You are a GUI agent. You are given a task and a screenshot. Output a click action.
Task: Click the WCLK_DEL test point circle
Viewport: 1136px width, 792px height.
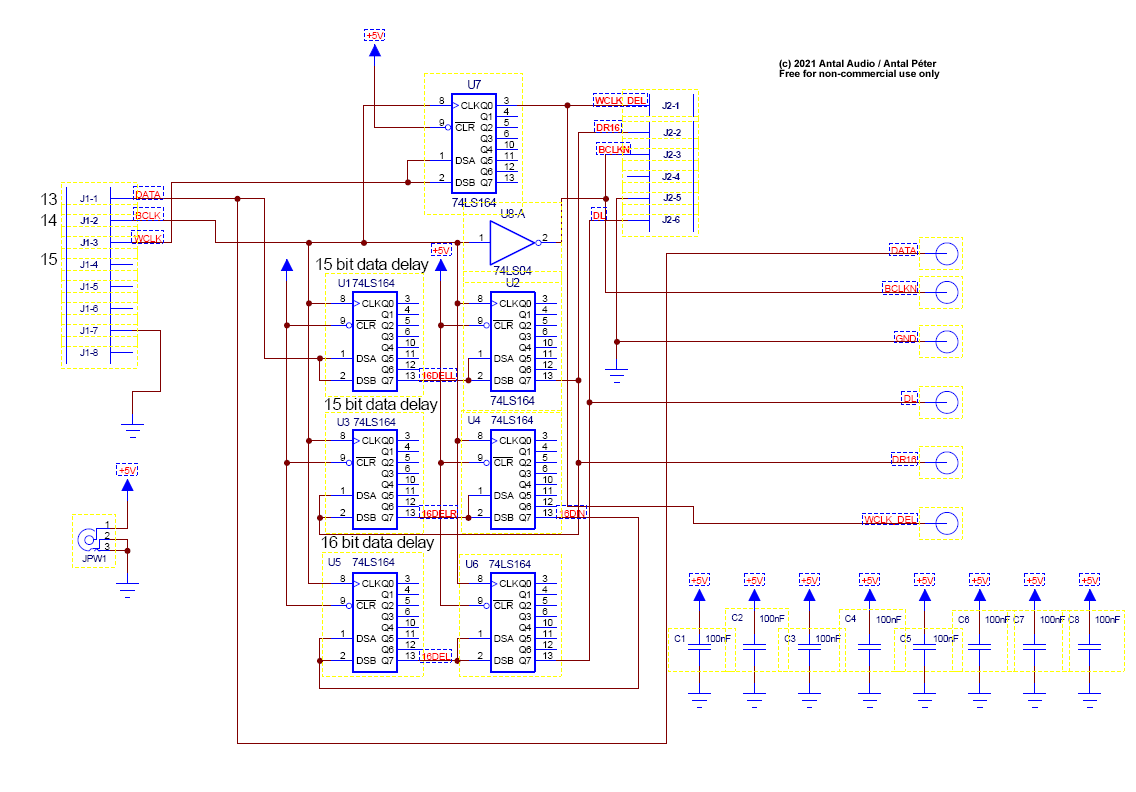click(947, 523)
